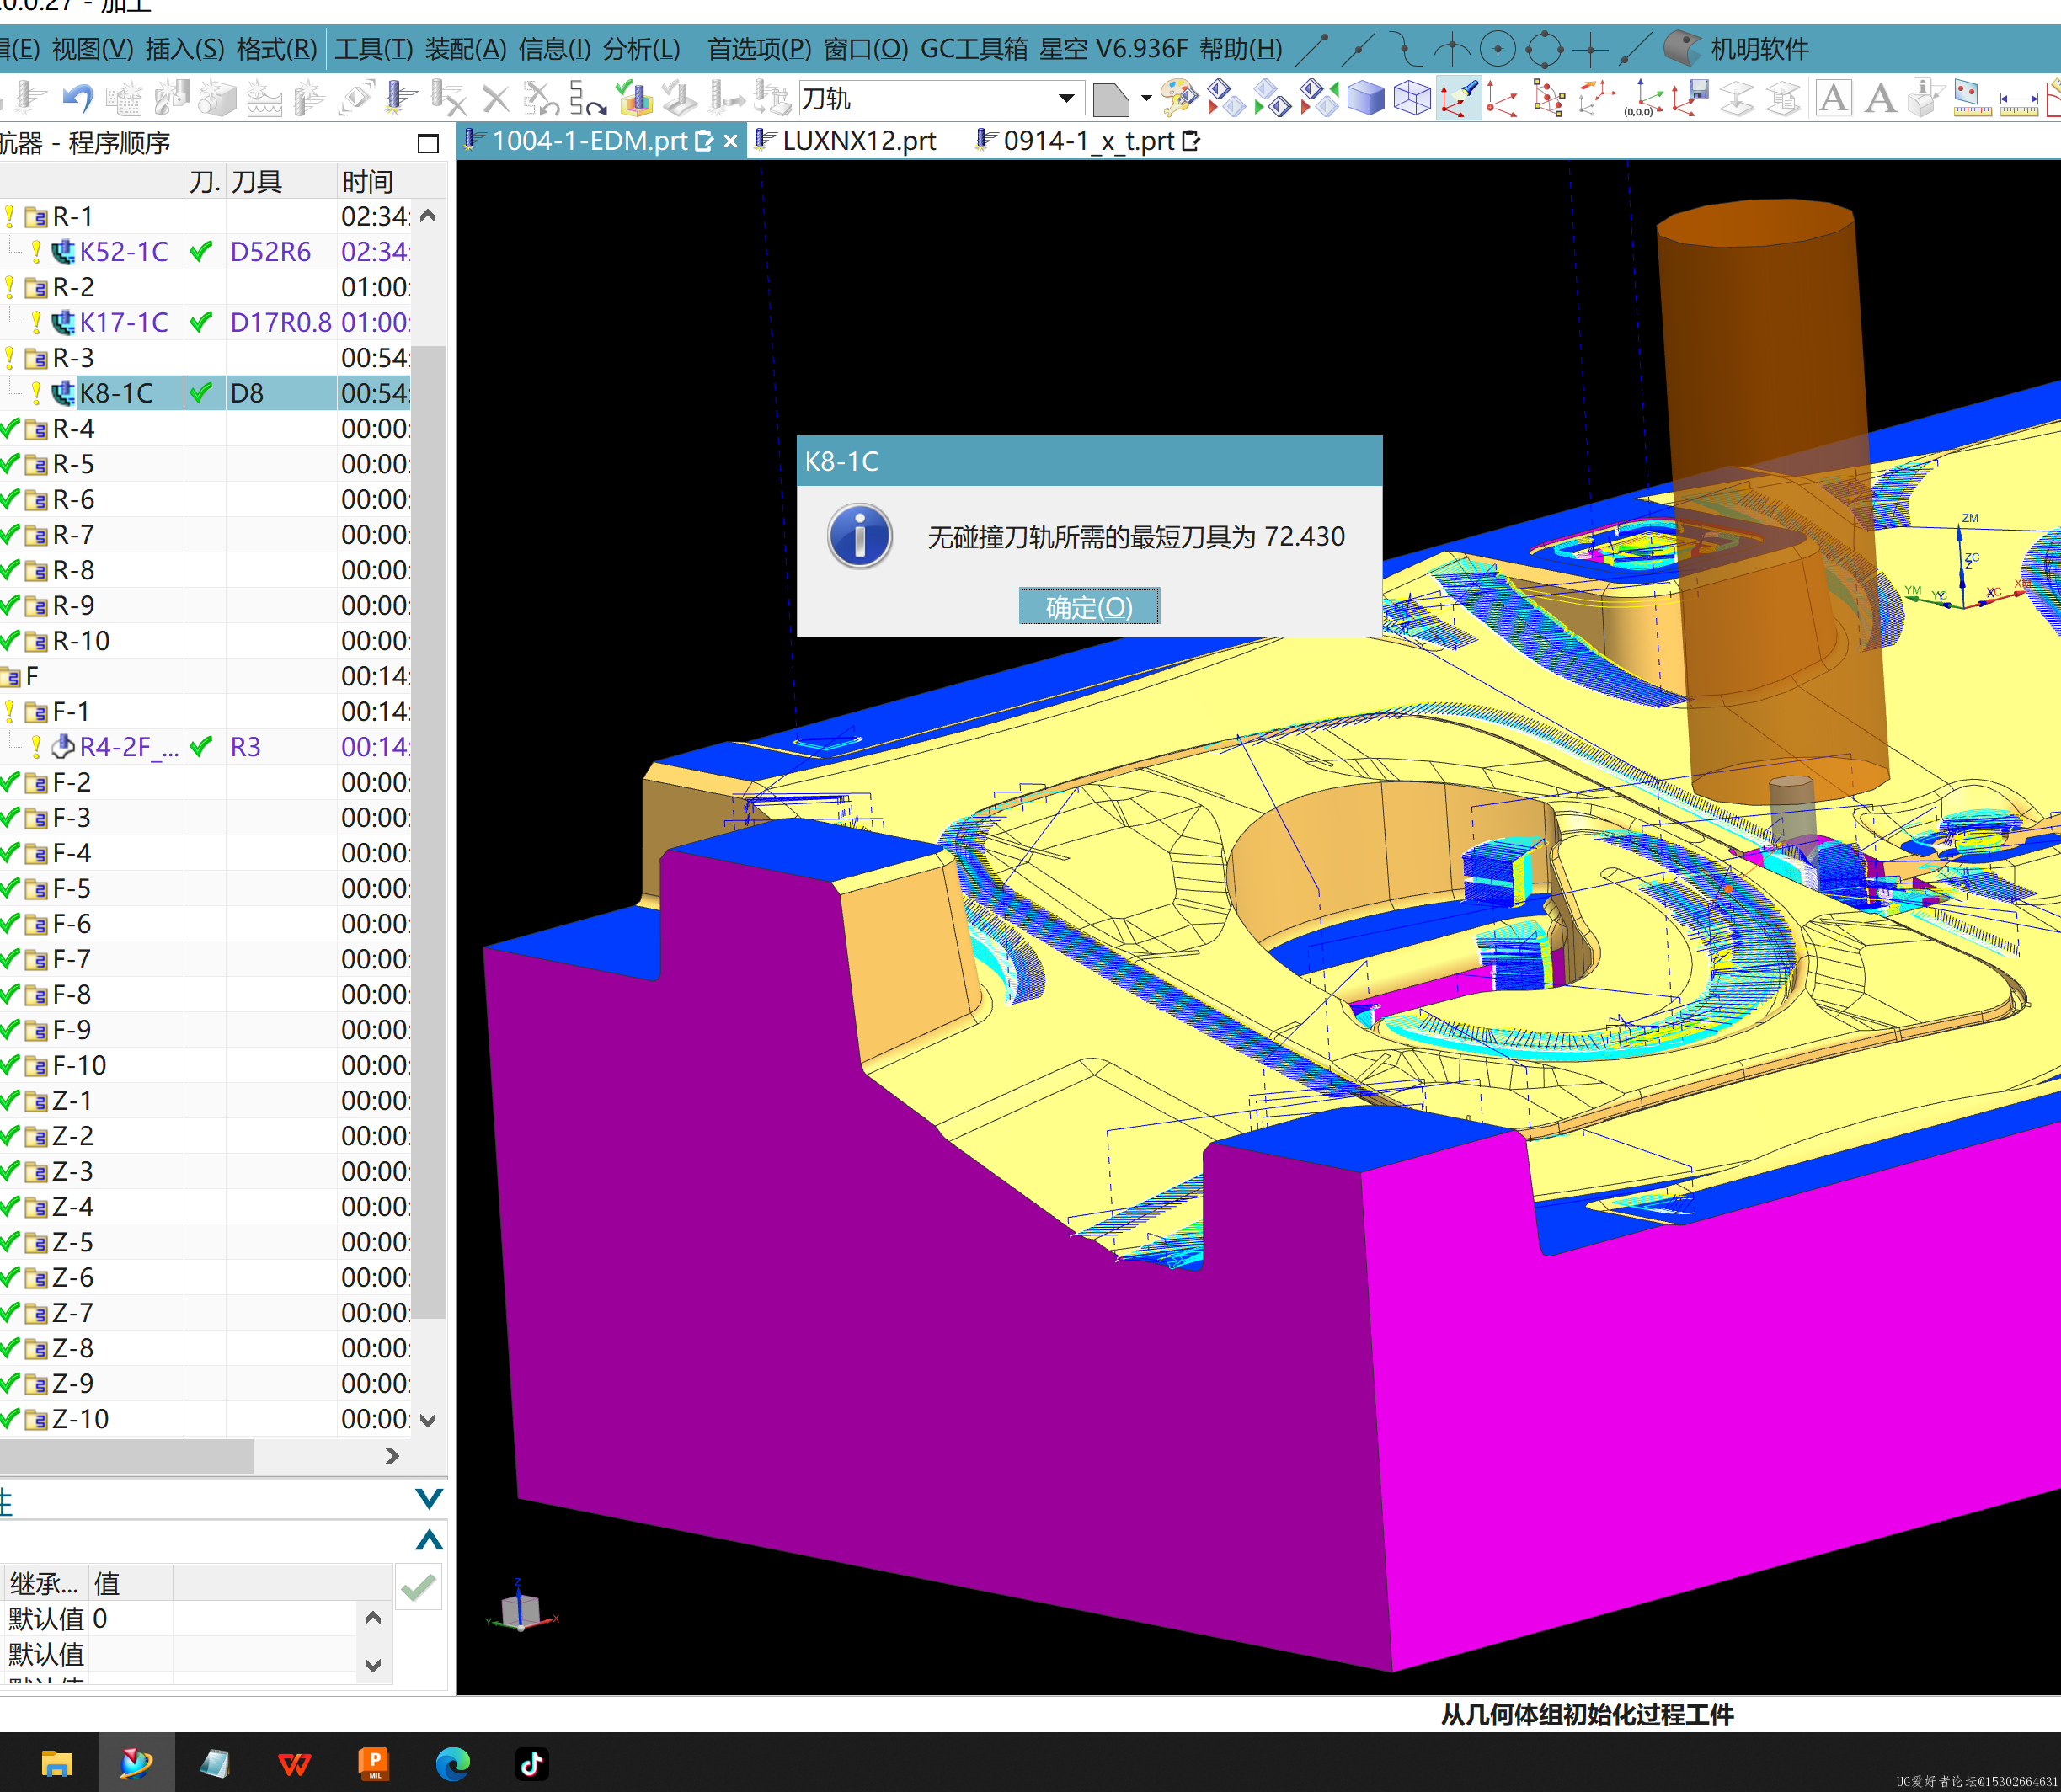Screen dimensions: 2061x1792
Task: Toggle Point on Face snap option
Action: click(1682, 47)
